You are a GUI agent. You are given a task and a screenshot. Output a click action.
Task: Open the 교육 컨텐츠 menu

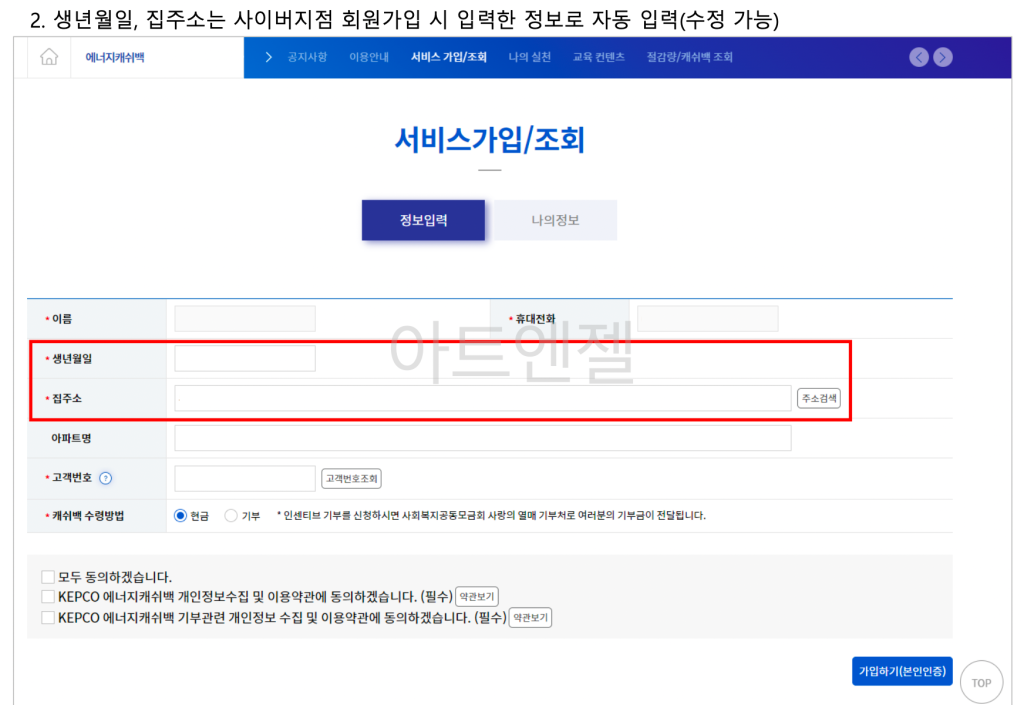click(599, 58)
